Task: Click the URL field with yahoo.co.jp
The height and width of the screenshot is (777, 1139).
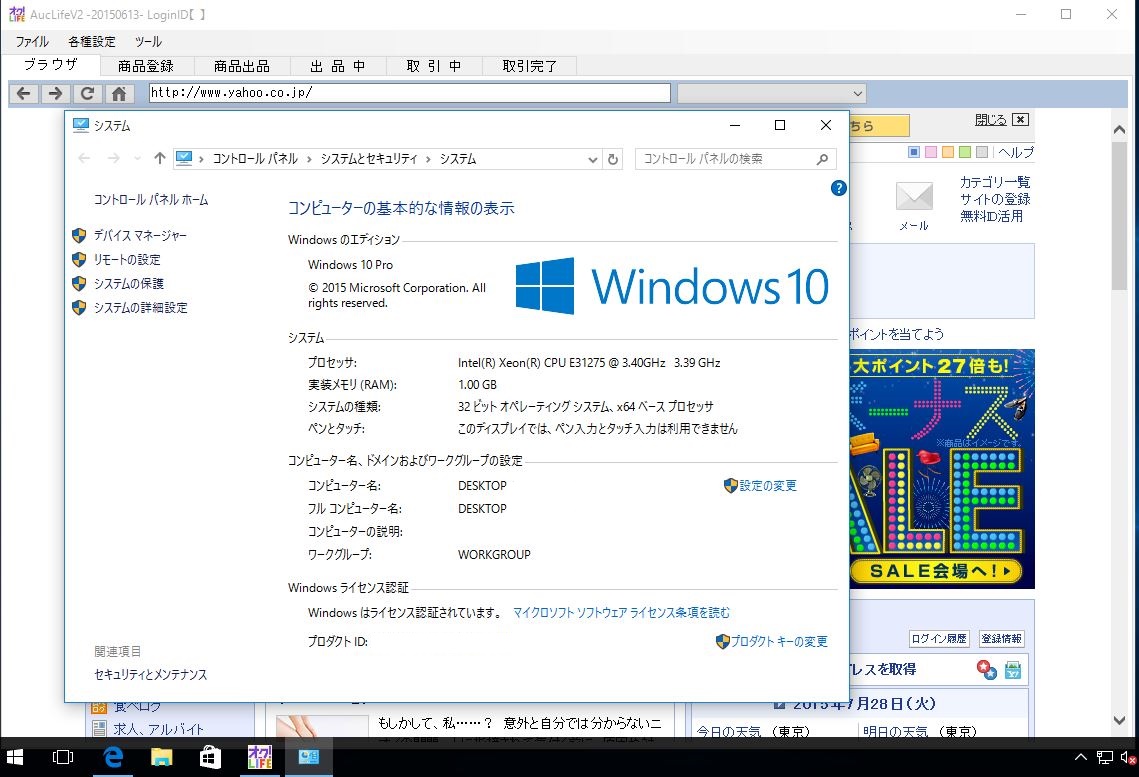Action: [410, 92]
